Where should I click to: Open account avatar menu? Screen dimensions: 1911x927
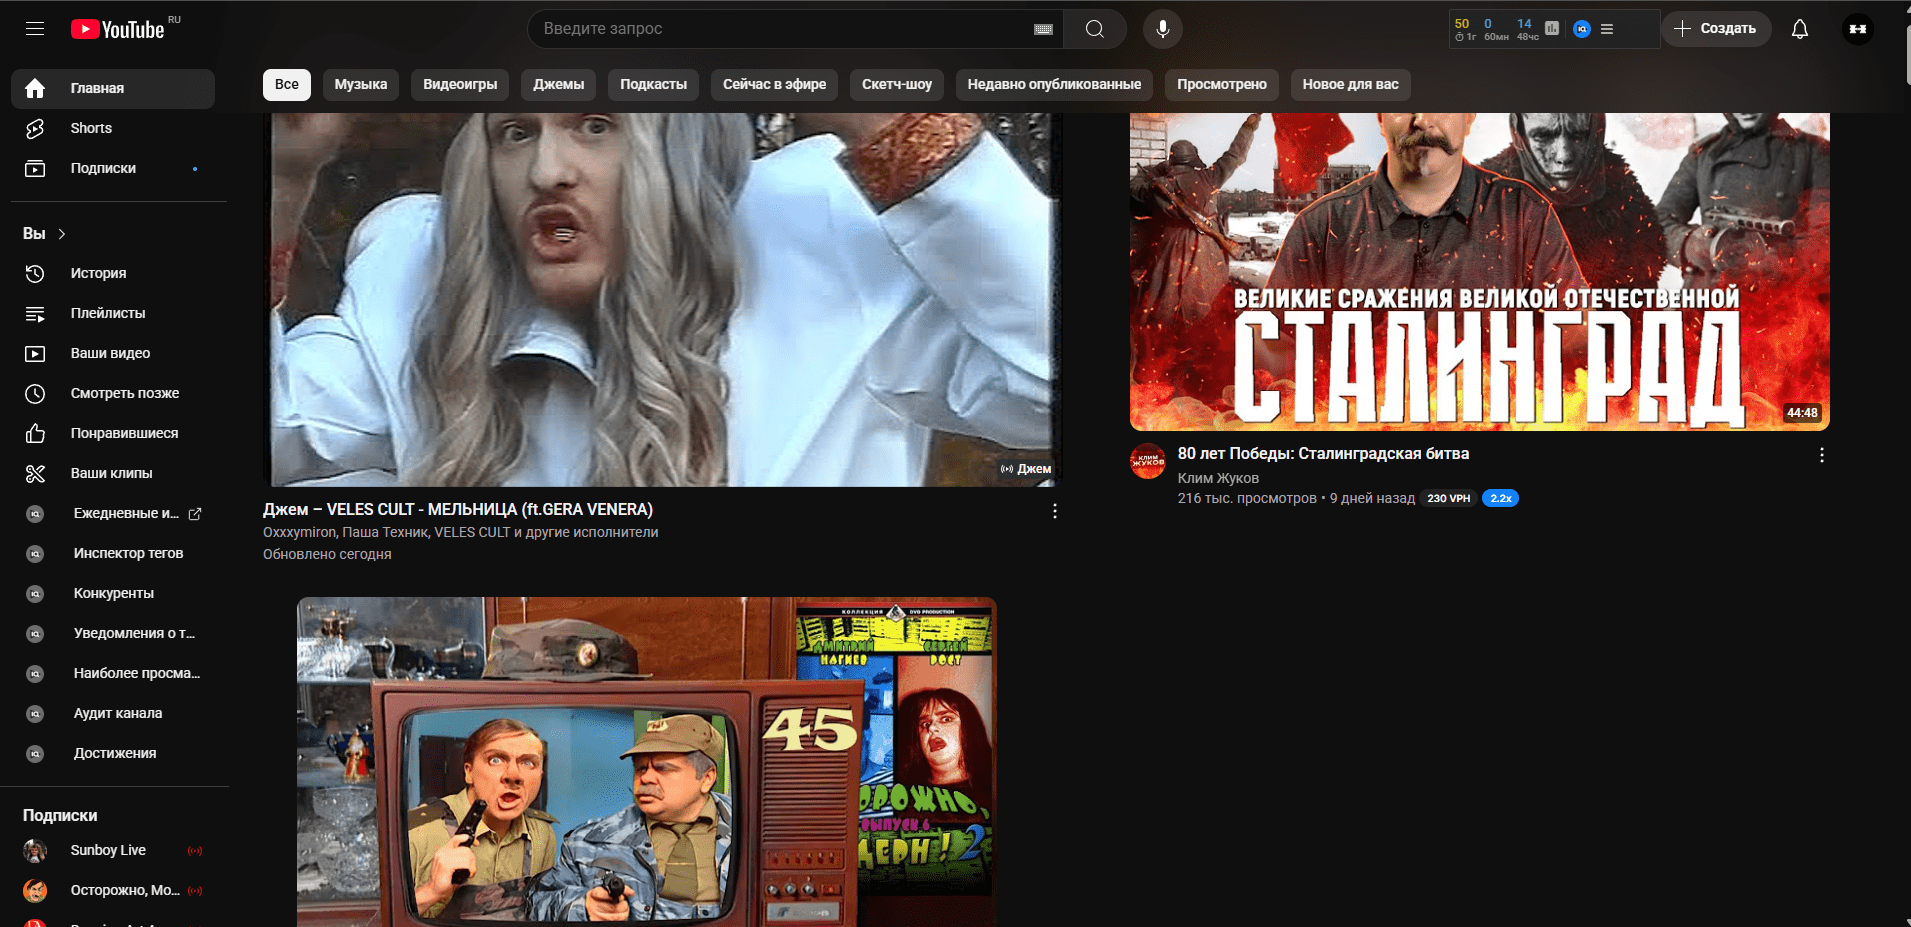click(x=1858, y=29)
